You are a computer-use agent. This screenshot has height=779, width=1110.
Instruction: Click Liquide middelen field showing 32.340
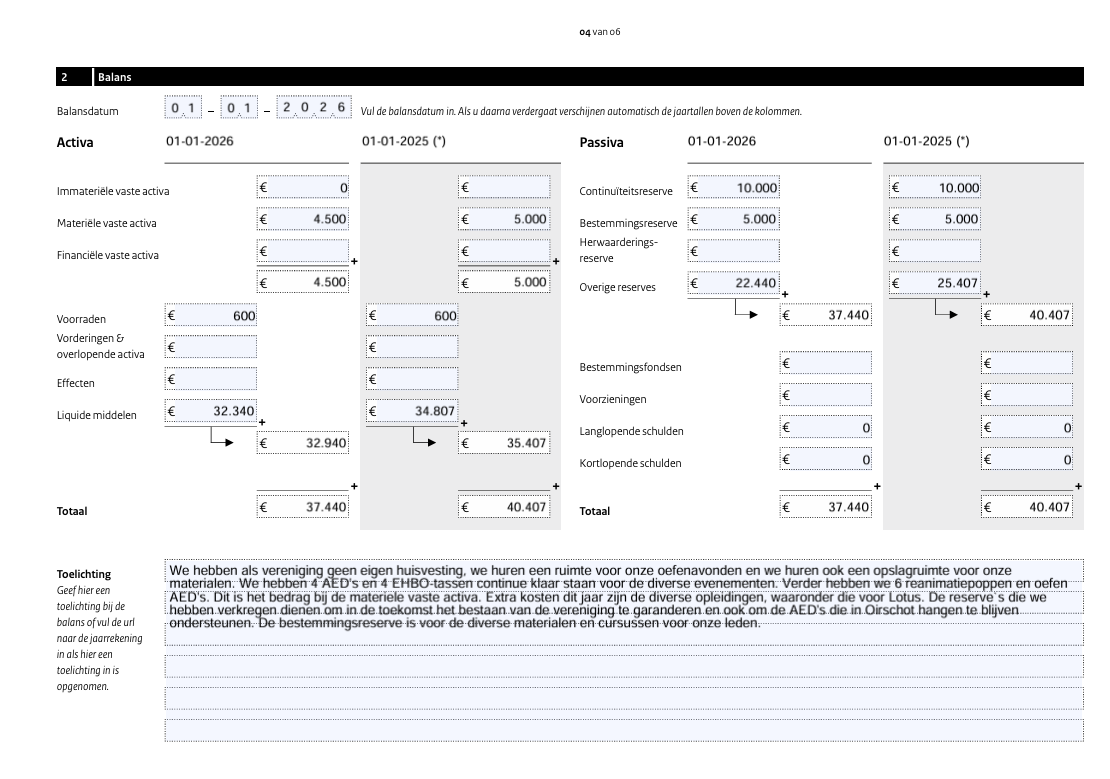coord(211,411)
